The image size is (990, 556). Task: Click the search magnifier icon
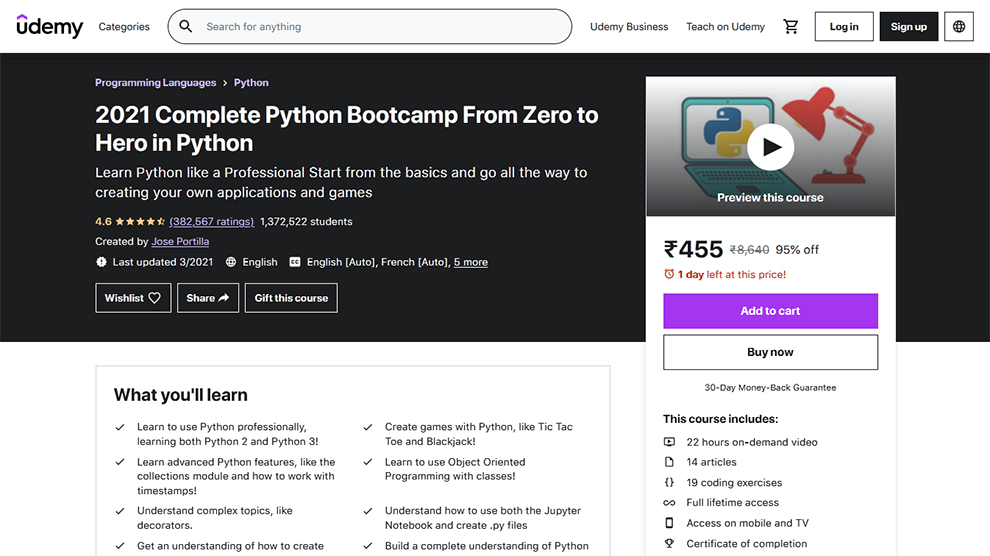click(x=186, y=27)
